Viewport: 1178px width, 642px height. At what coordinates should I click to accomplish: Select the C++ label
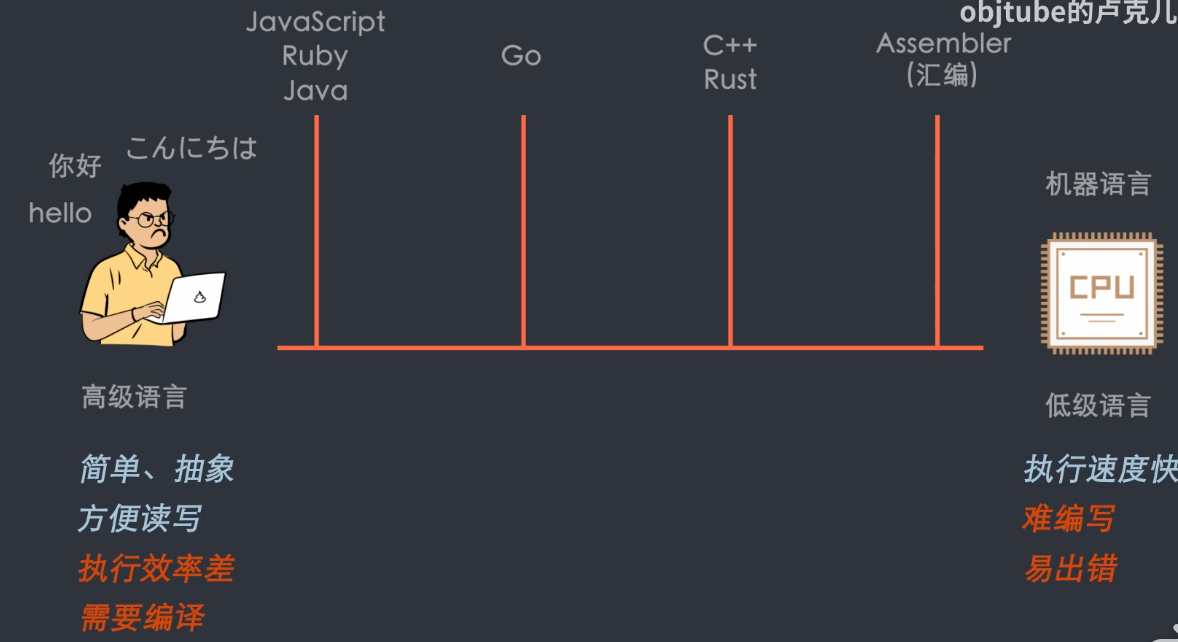[x=730, y=46]
